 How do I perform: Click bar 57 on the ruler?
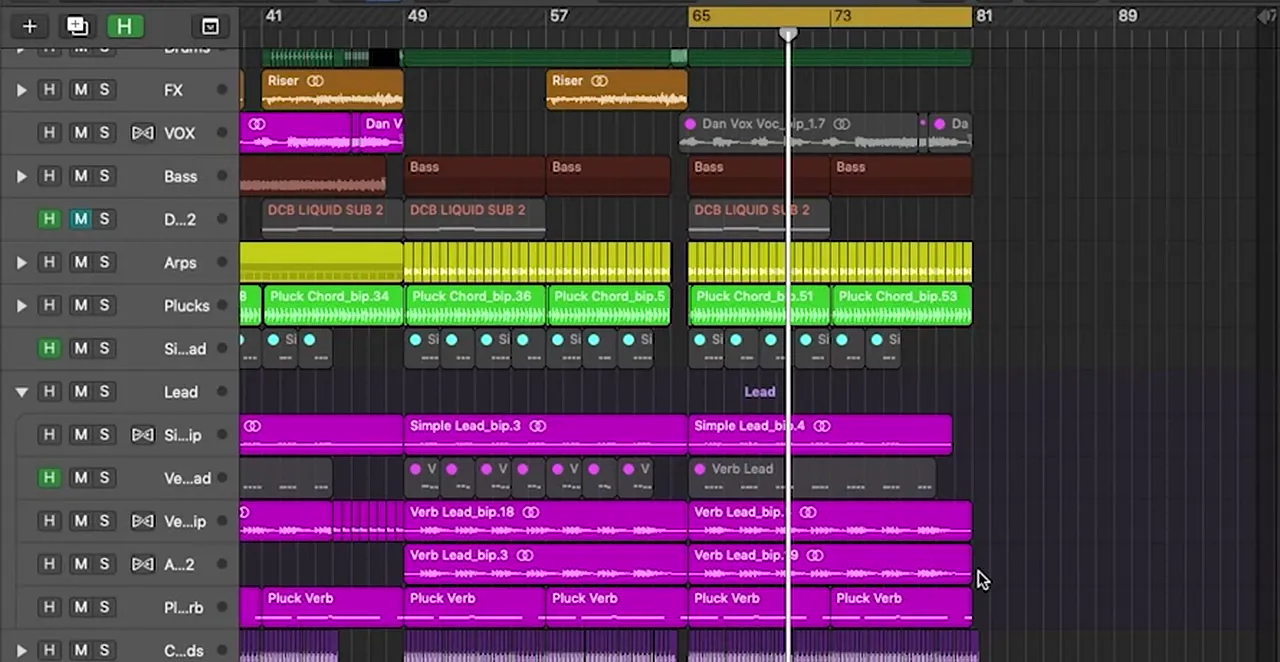click(x=559, y=16)
